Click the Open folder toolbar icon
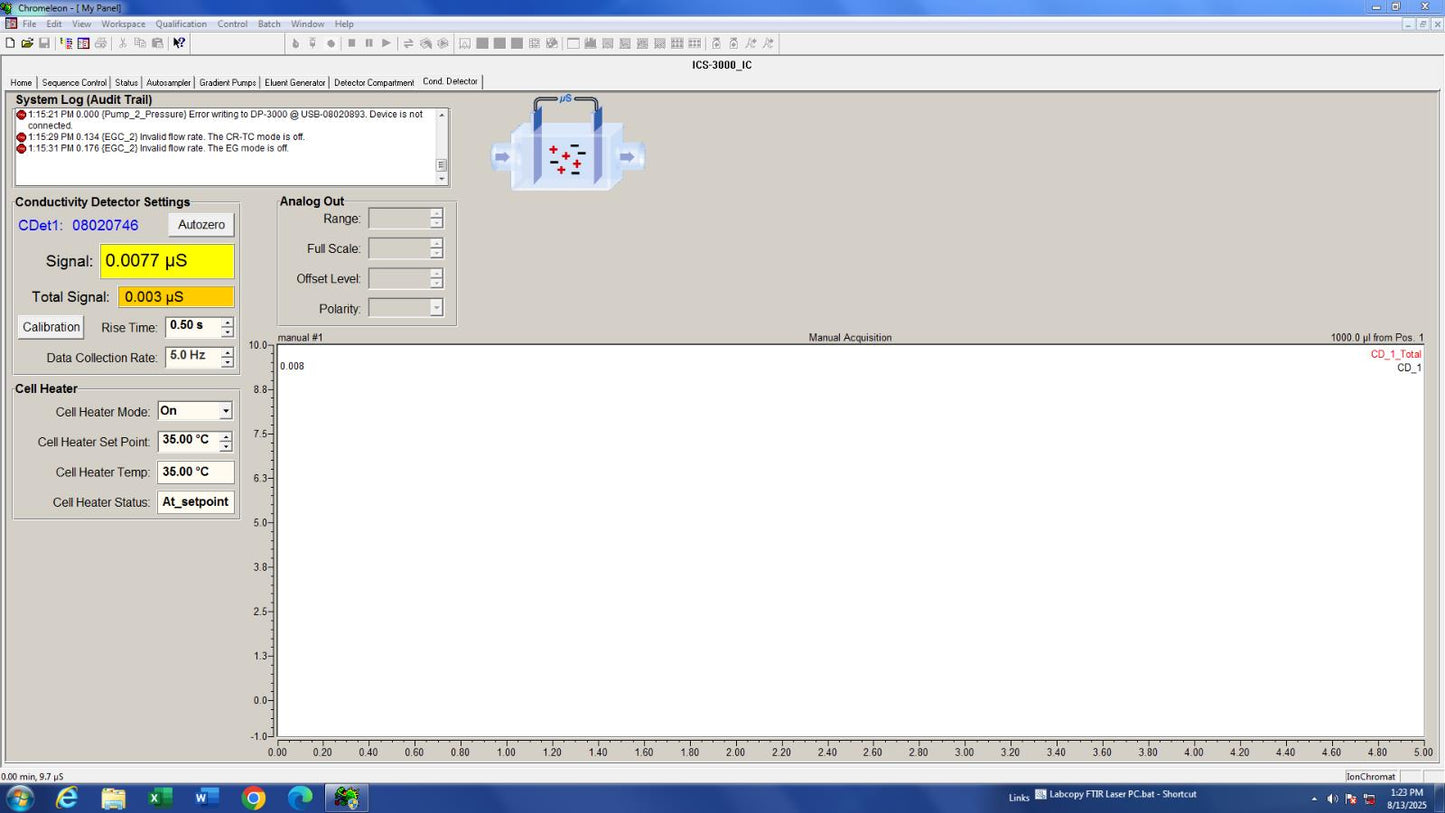The width and height of the screenshot is (1445, 813). (x=27, y=43)
